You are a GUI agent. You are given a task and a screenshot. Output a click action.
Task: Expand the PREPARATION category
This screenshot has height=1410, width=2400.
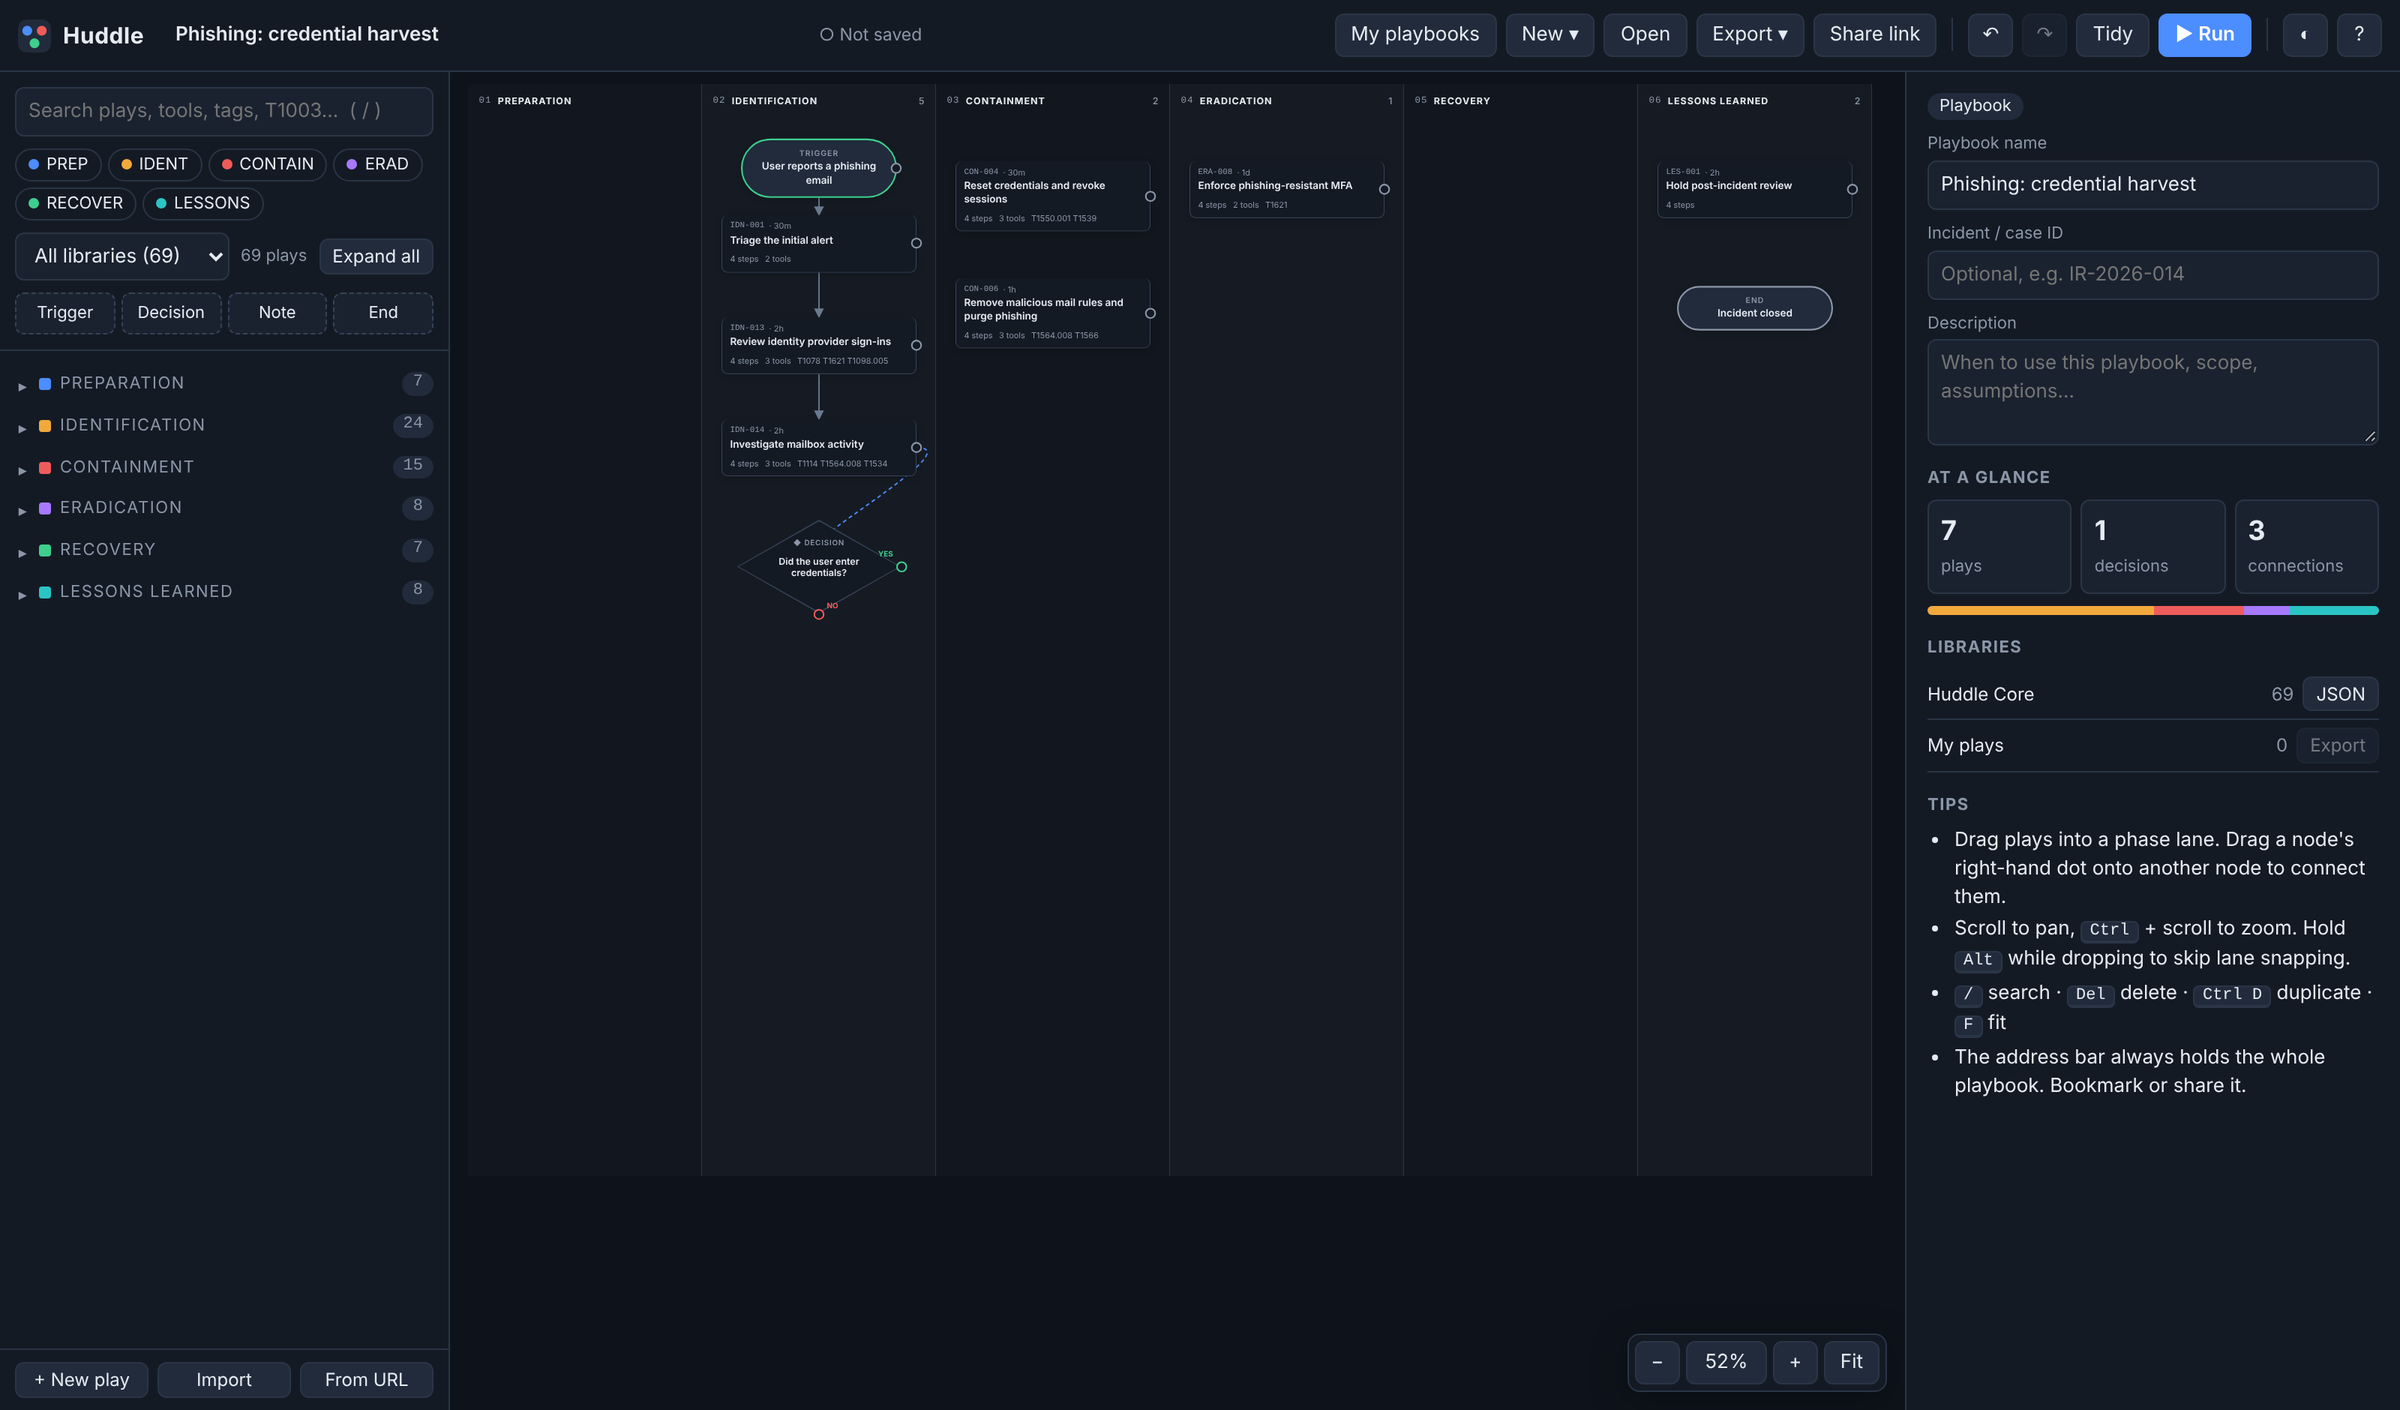coord(224,383)
